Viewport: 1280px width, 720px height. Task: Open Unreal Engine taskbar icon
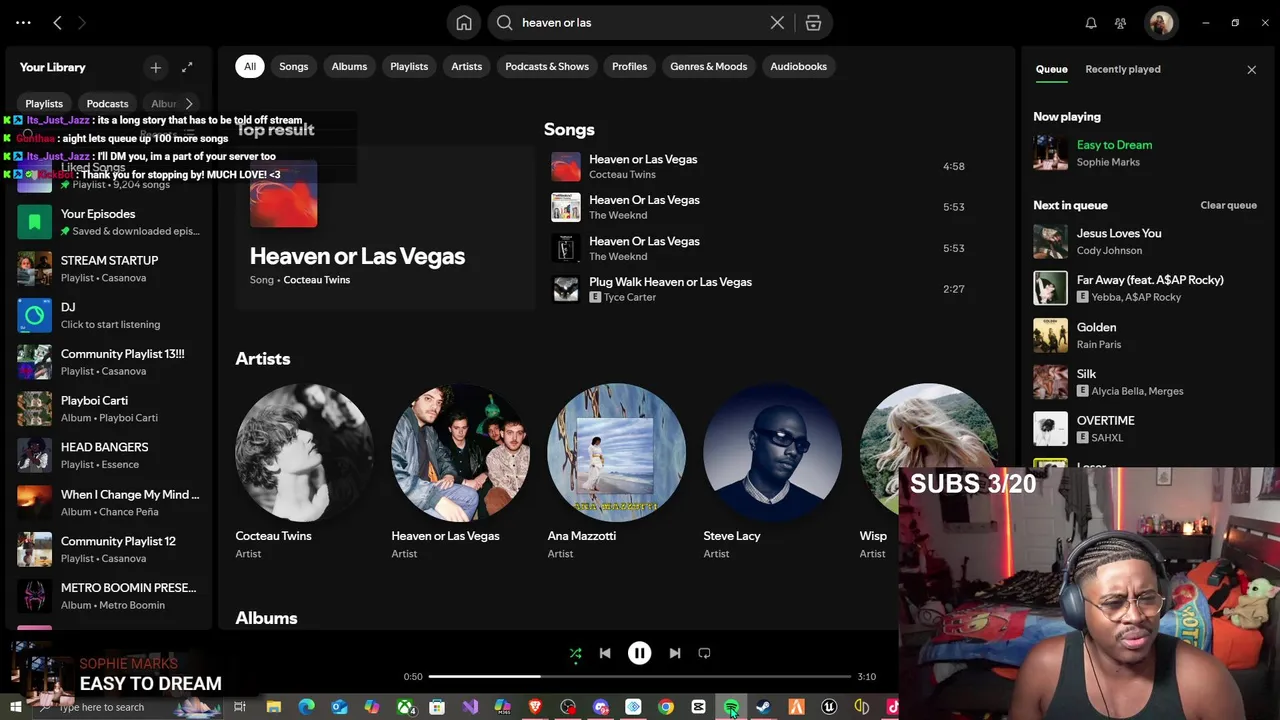(829, 707)
